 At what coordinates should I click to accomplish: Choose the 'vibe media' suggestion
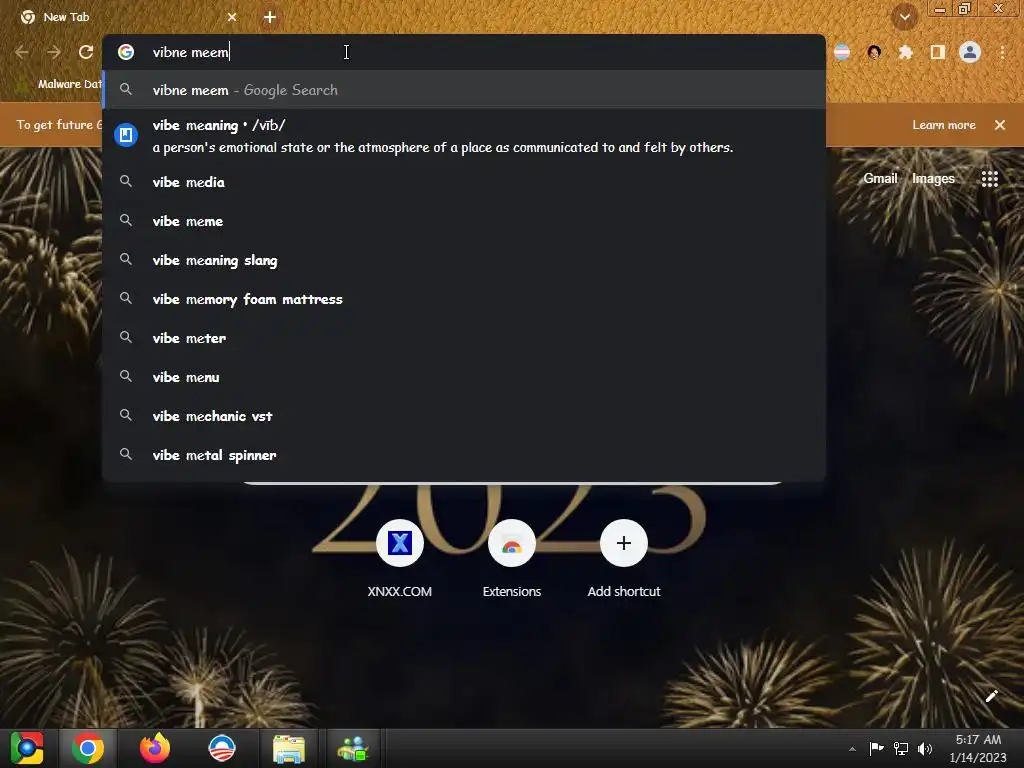464,182
